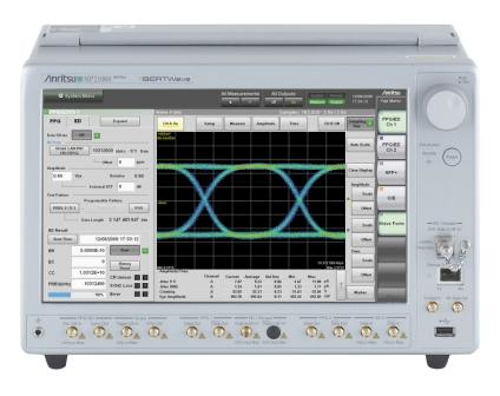The height and width of the screenshot is (396, 500).
Task: Open the System Menu button
Action: click(x=73, y=96)
